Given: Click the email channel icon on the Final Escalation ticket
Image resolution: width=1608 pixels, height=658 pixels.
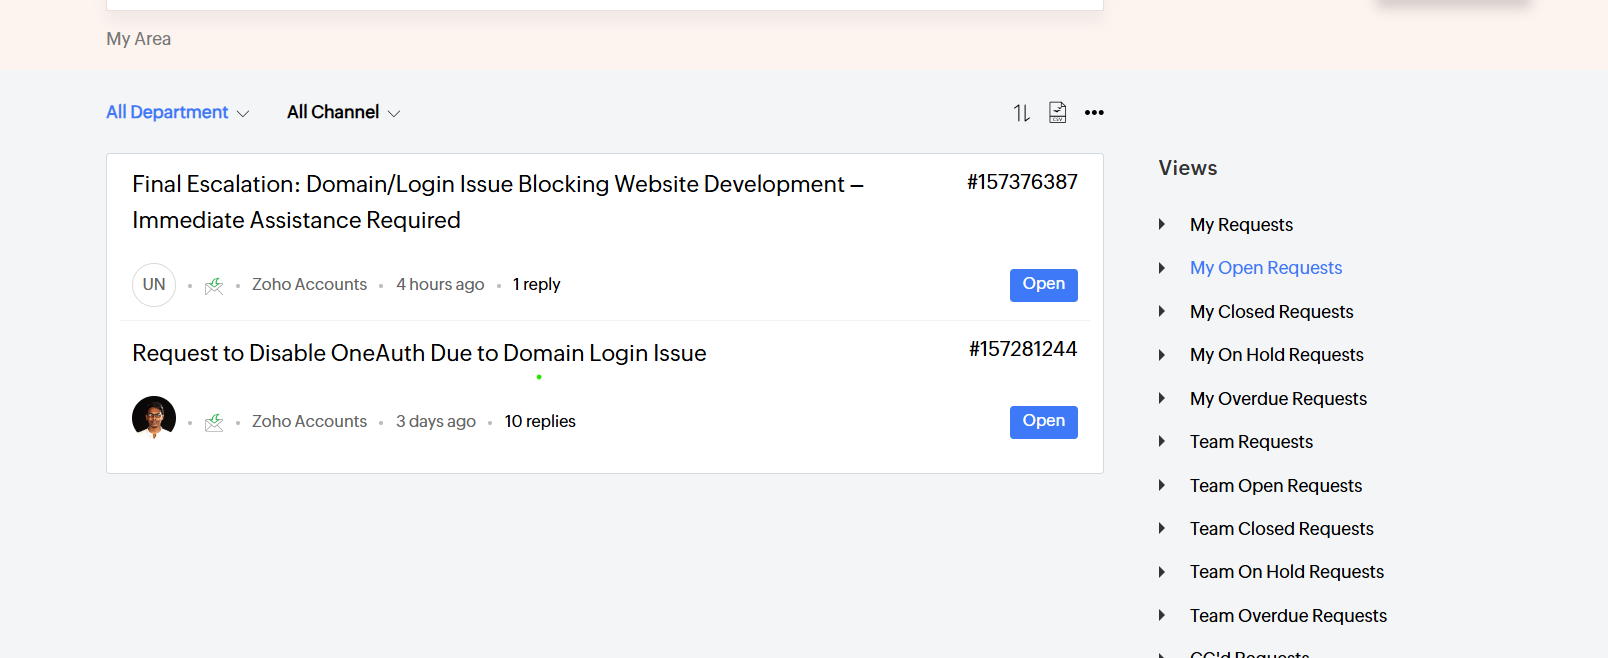Looking at the screenshot, I should tap(214, 286).
